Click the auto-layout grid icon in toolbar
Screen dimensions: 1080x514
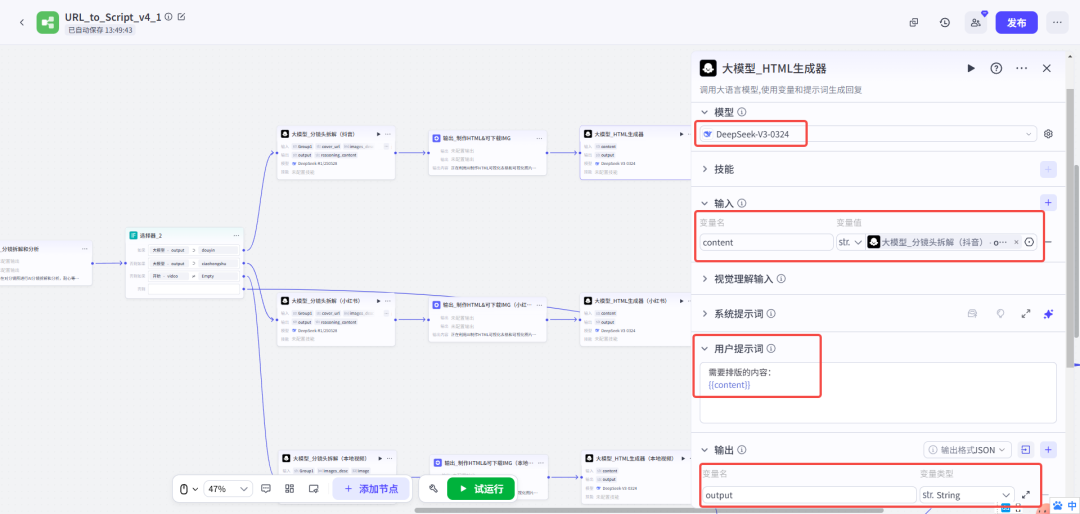(x=289, y=489)
